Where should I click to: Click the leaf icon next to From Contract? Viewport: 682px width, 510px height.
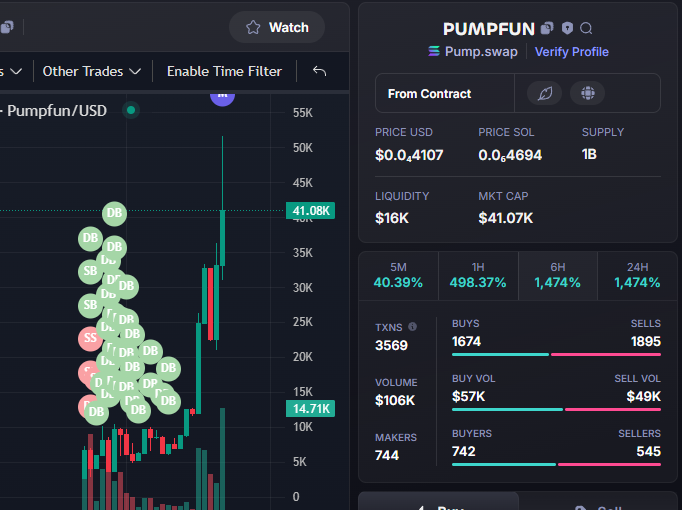pyautogui.click(x=545, y=93)
